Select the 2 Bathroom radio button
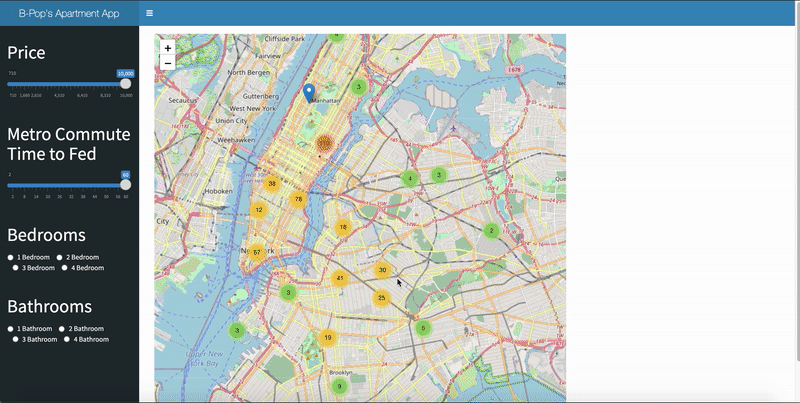 [62, 329]
